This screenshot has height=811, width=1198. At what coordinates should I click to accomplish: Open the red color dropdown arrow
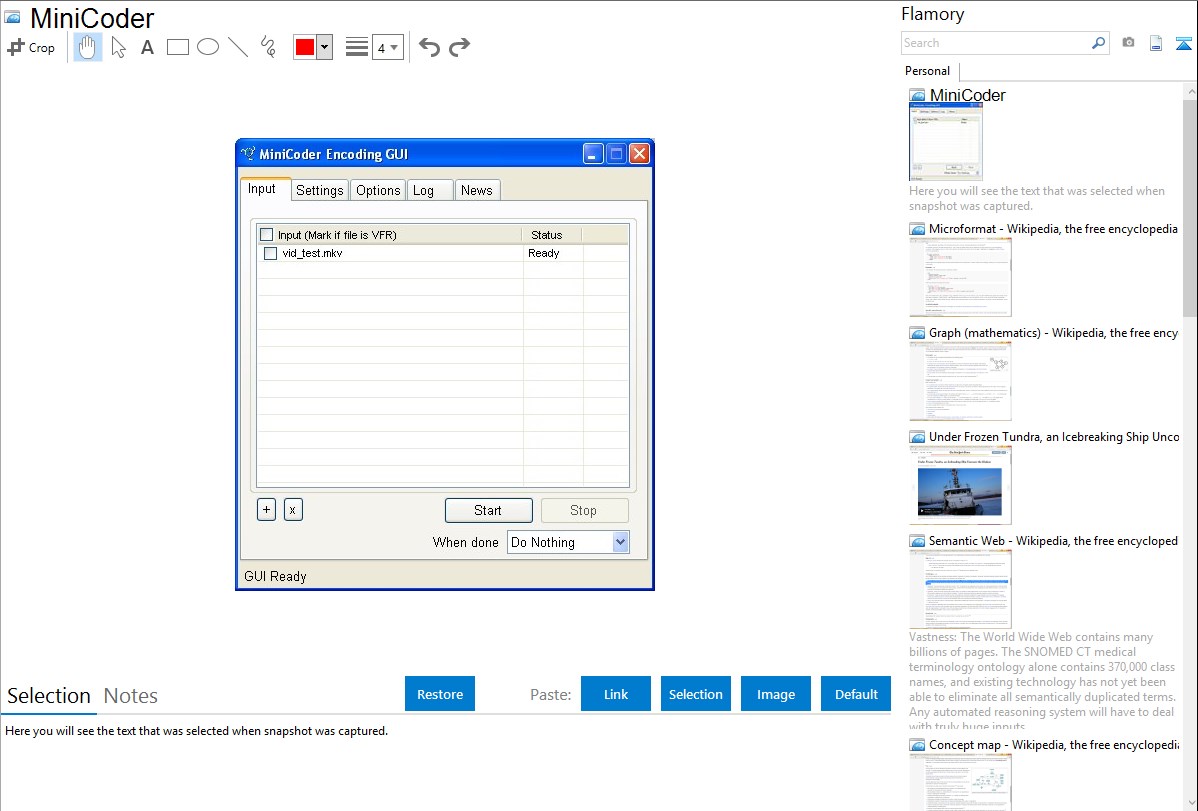[x=324, y=47]
